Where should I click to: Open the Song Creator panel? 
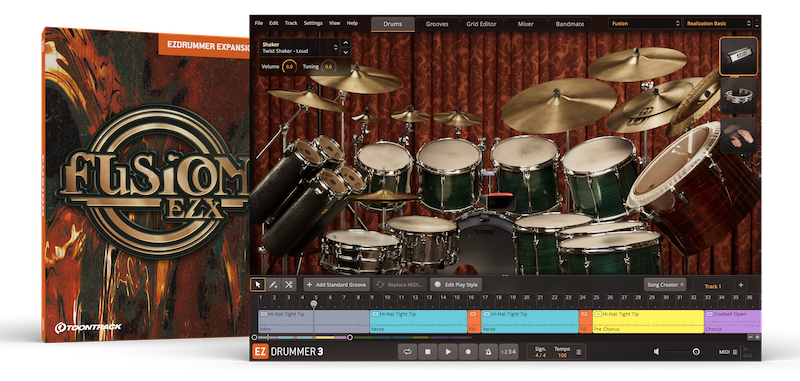click(x=665, y=285)
